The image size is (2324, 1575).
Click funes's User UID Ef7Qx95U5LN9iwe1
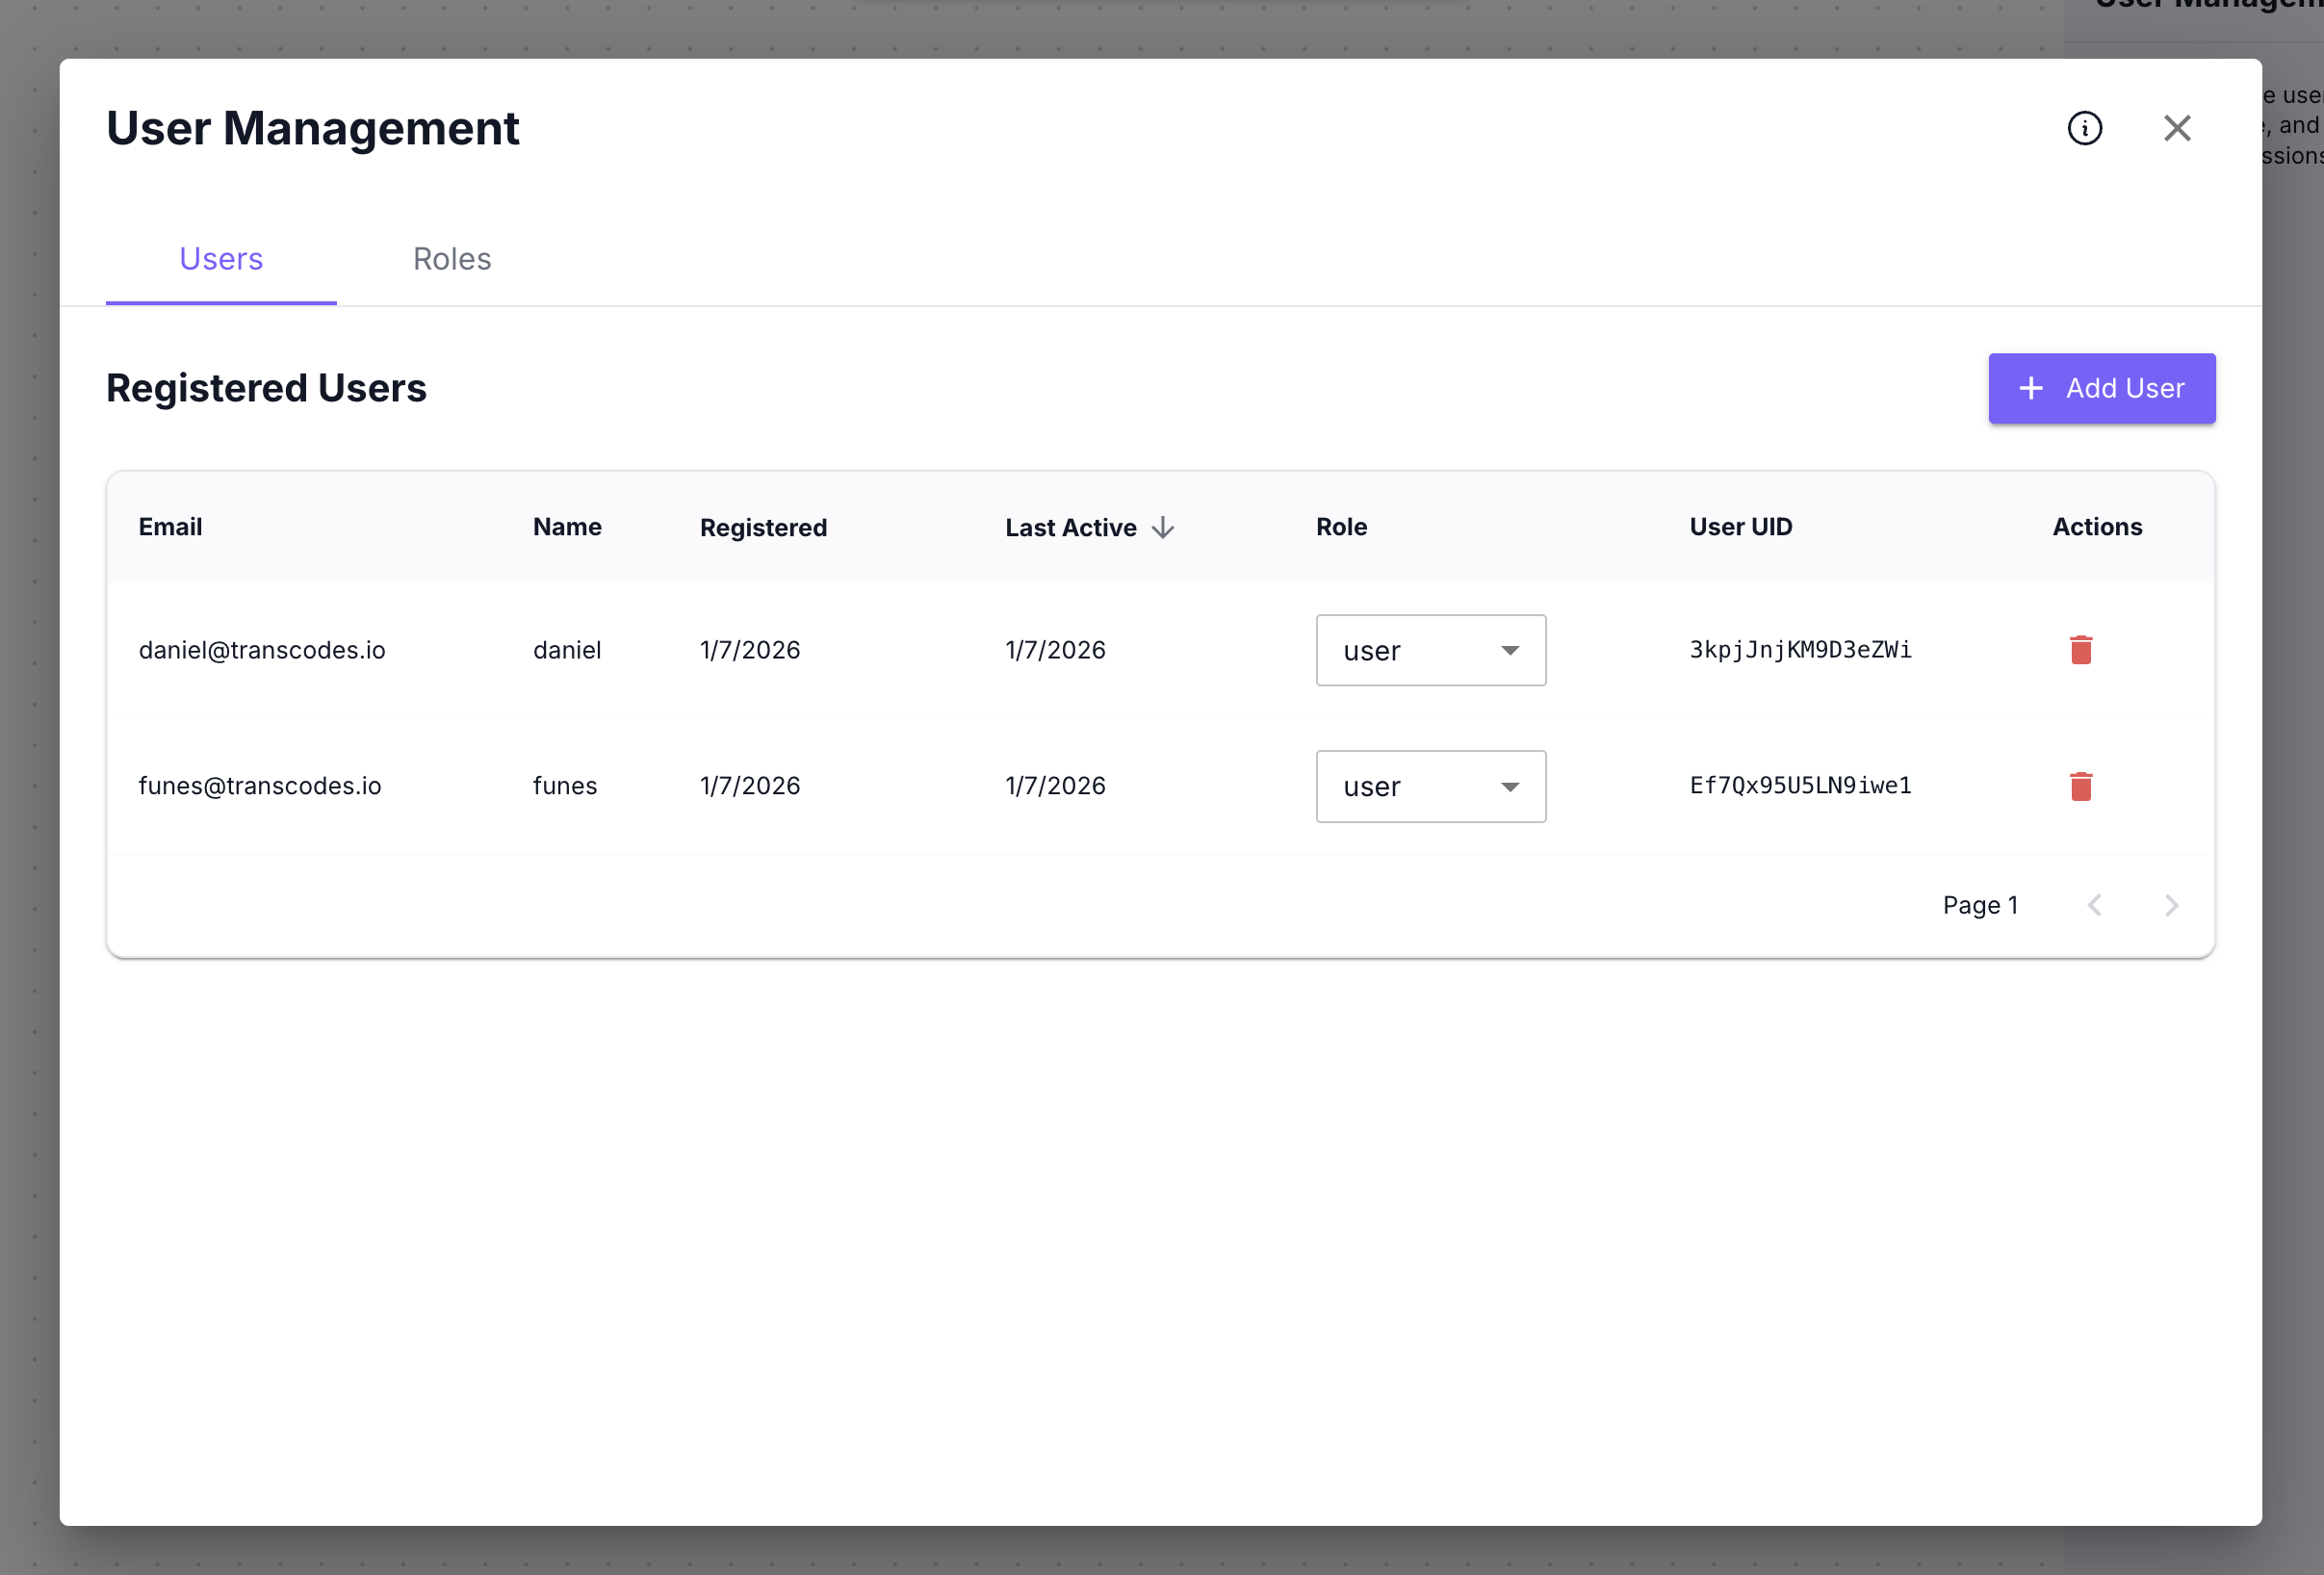[x=1800, y=786]
